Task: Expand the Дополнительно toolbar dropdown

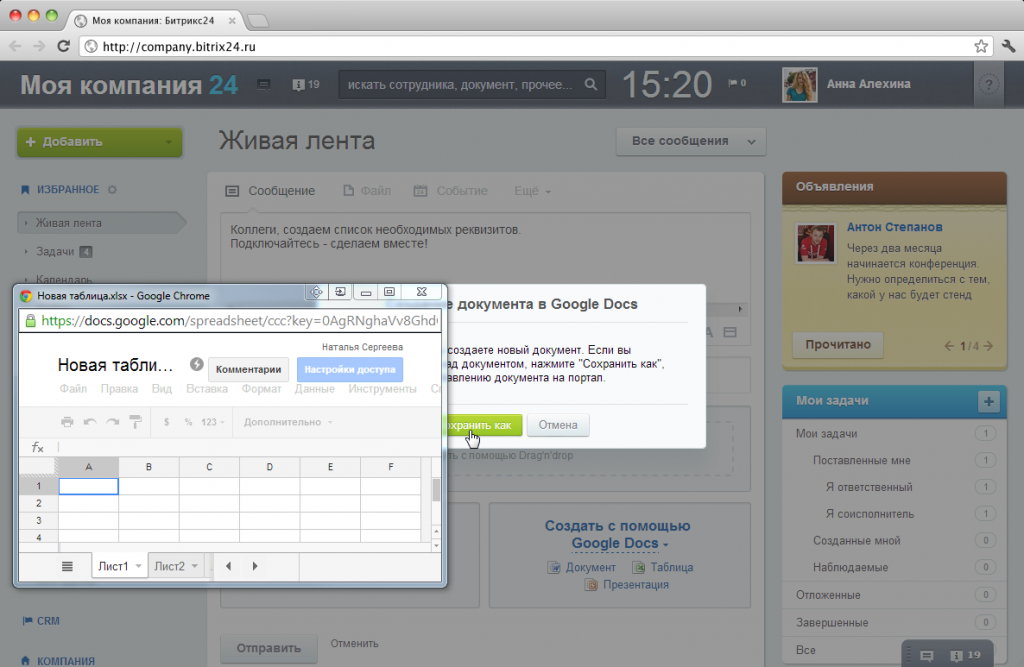Action: 288,422
